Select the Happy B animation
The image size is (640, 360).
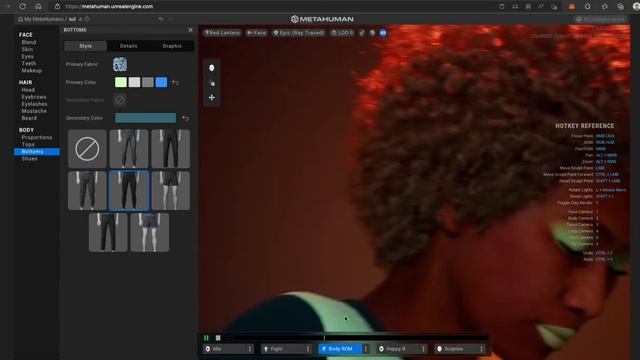(398, 349)
